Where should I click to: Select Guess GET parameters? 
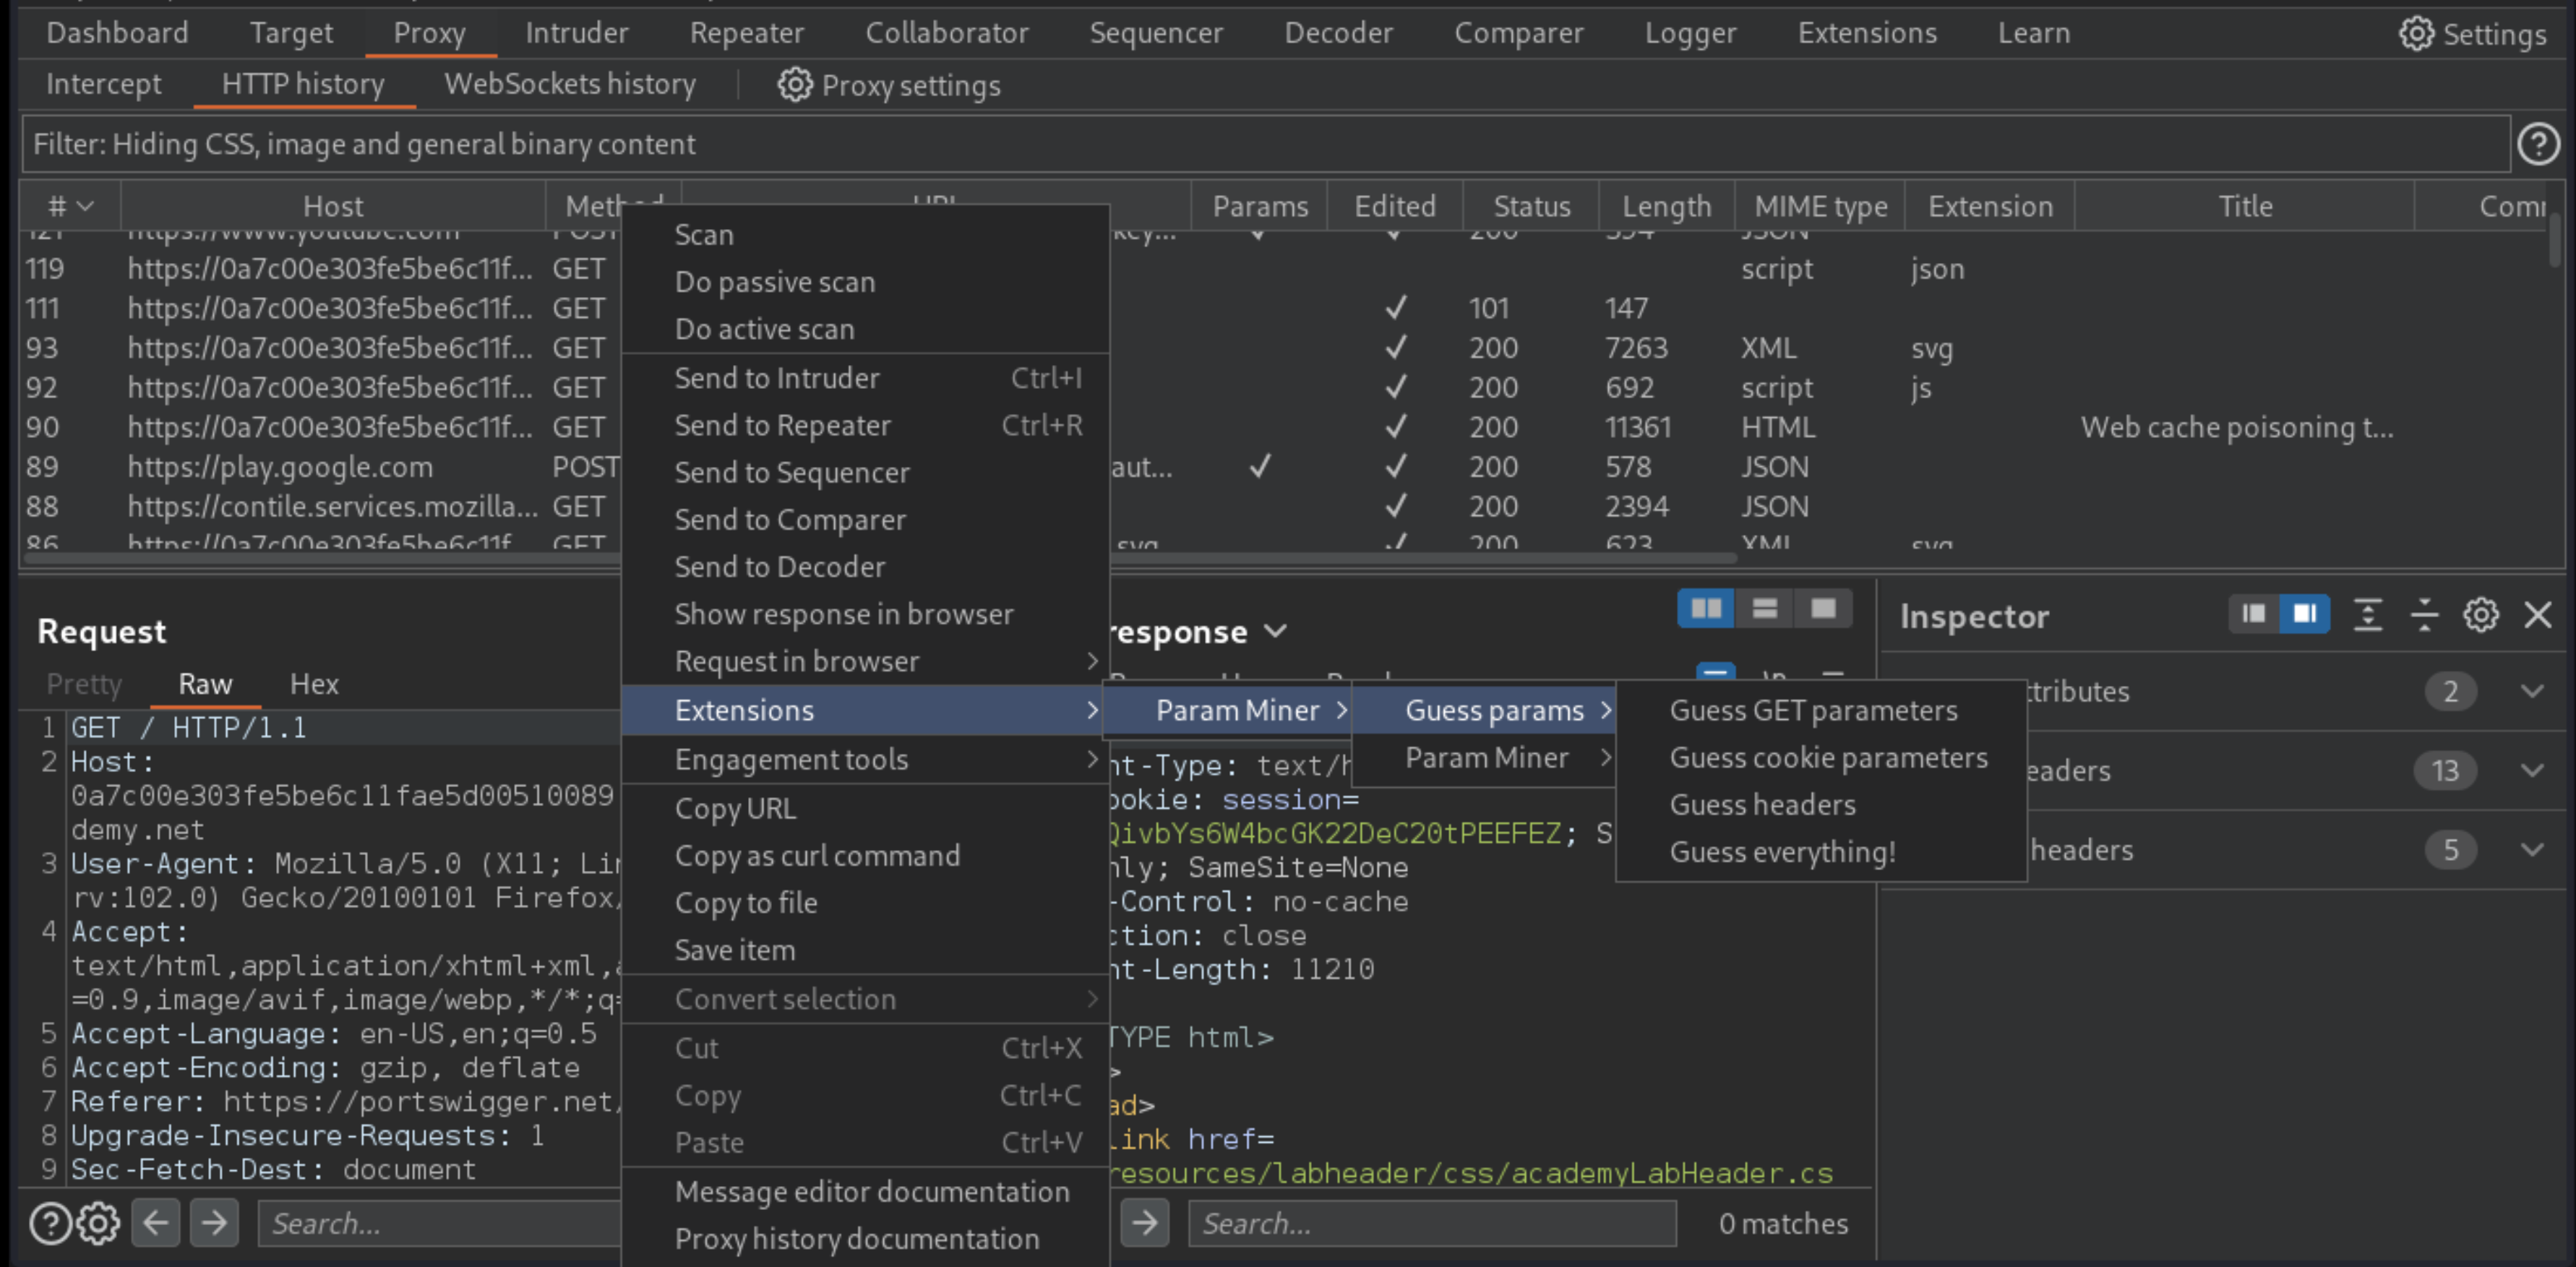[1821, 710]
